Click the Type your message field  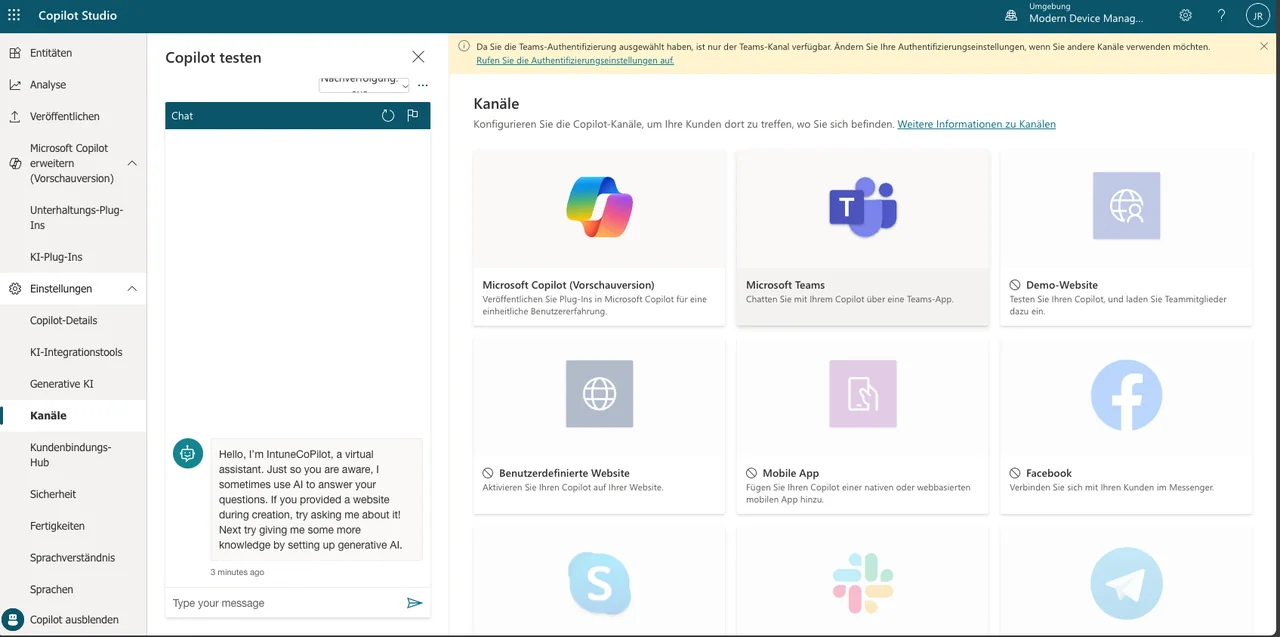[x=284, y=603]
